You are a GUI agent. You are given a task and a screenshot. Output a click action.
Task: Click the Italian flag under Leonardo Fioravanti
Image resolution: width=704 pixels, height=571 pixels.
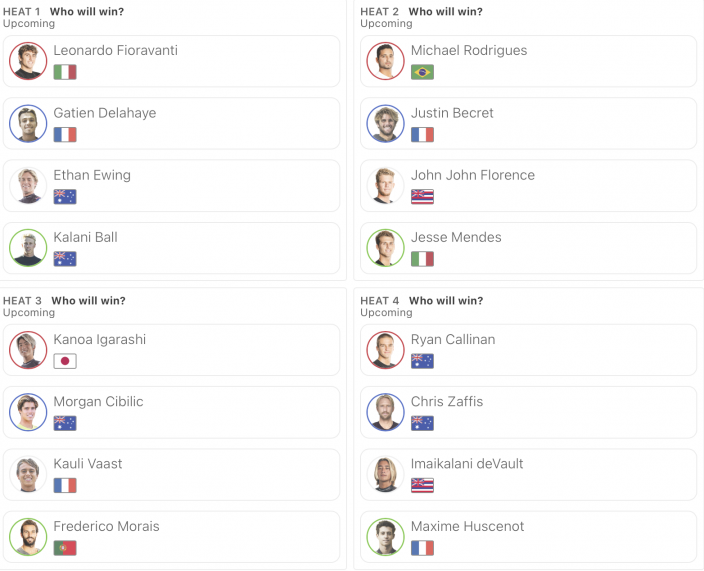(65, 72)
